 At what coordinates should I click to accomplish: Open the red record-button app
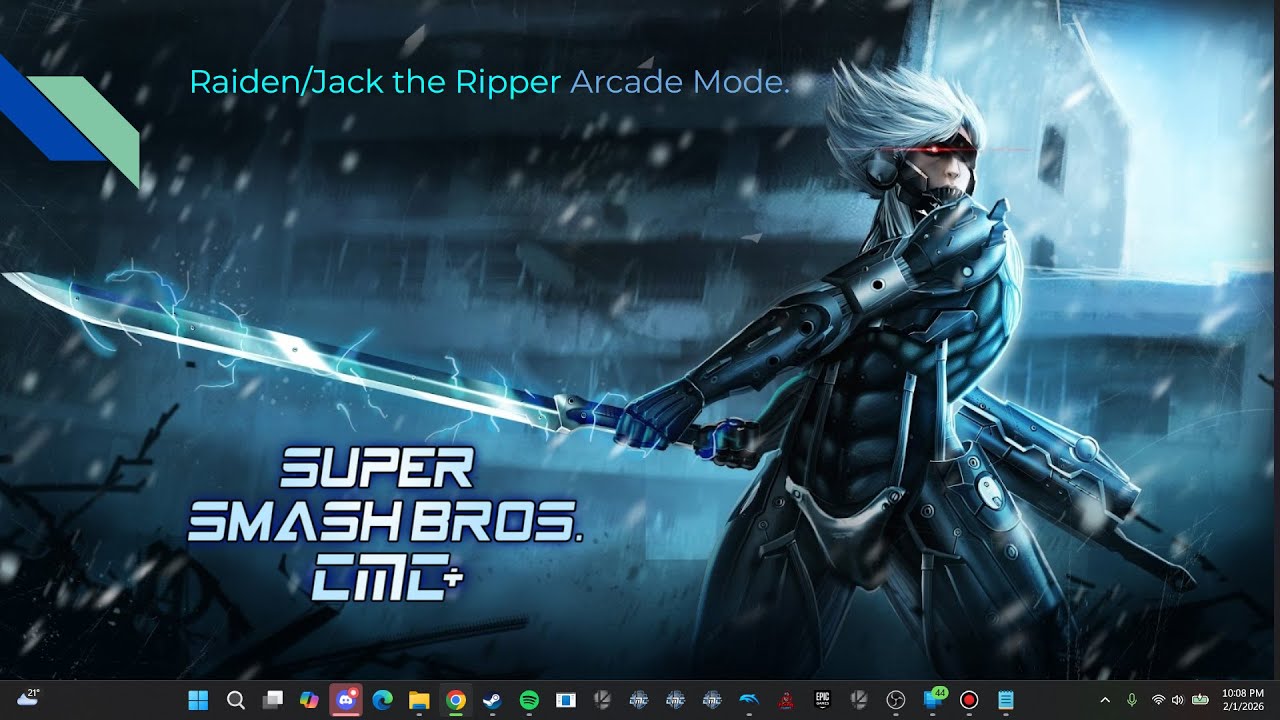click(968, 700)
